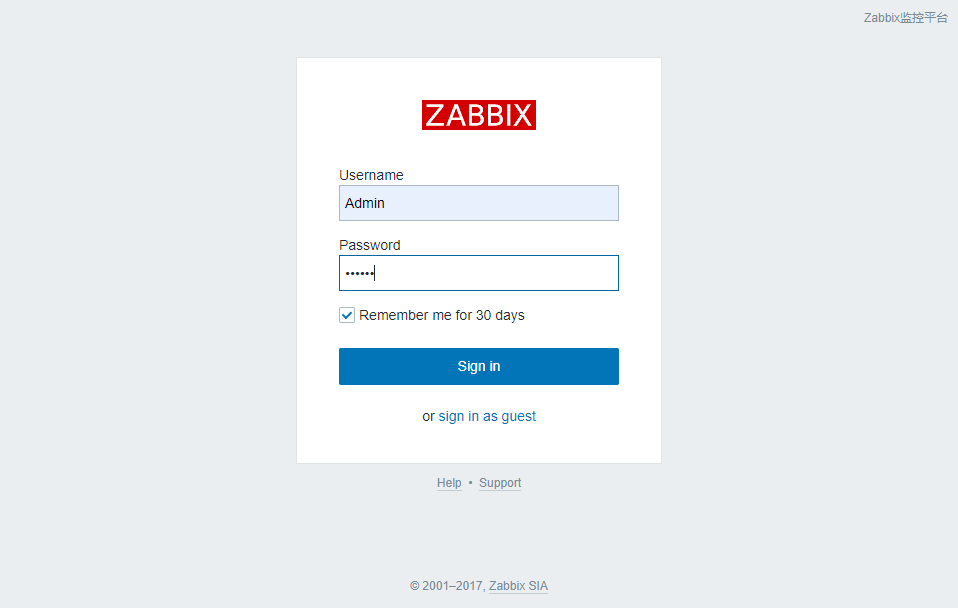Screen dimensions: 958x608
Task: Click the word "or" before the guest link
Action: (428, 416)
